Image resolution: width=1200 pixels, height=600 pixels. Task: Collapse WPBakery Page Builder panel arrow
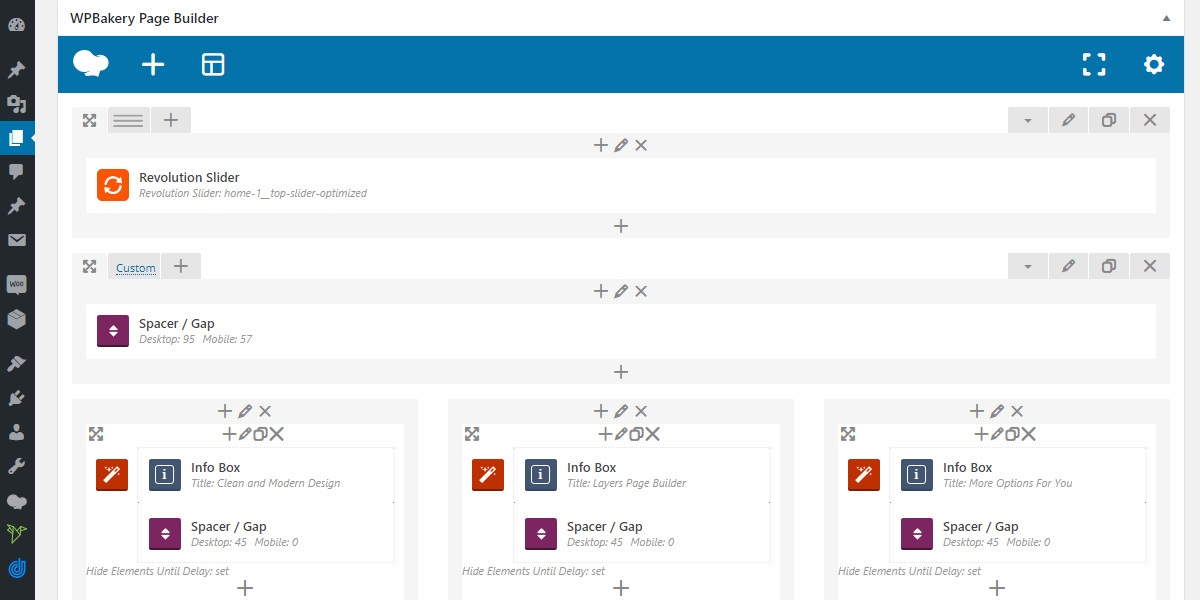(1166, 18)
